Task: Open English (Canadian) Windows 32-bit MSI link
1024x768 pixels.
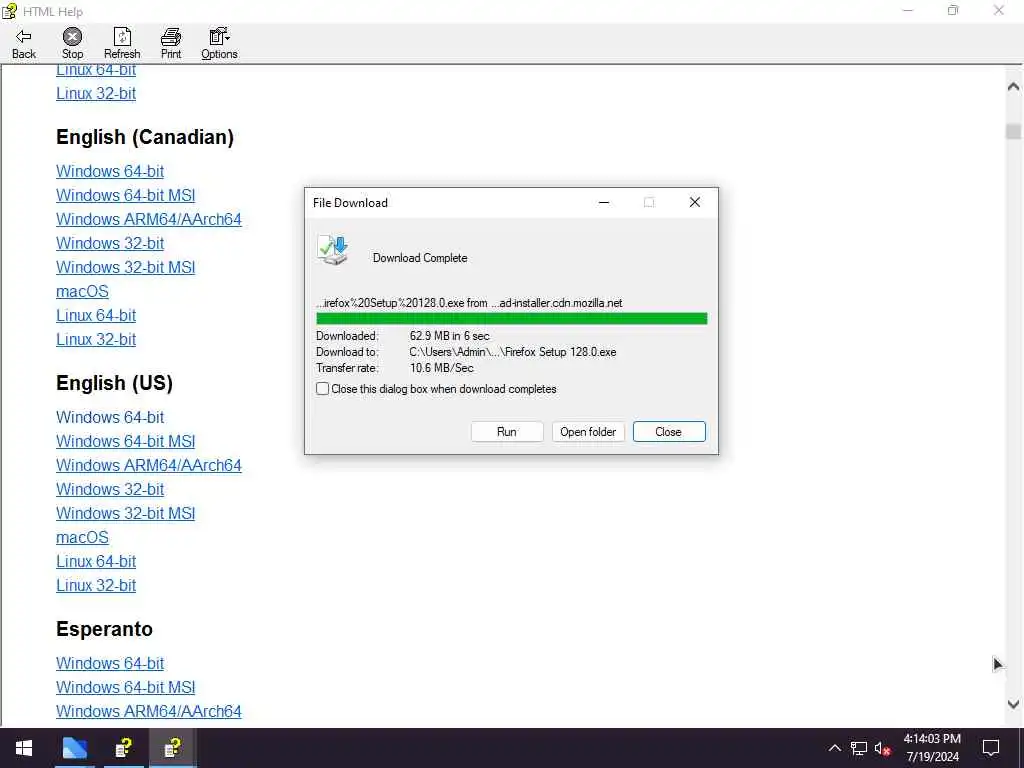Action: [x=125, y=267]
